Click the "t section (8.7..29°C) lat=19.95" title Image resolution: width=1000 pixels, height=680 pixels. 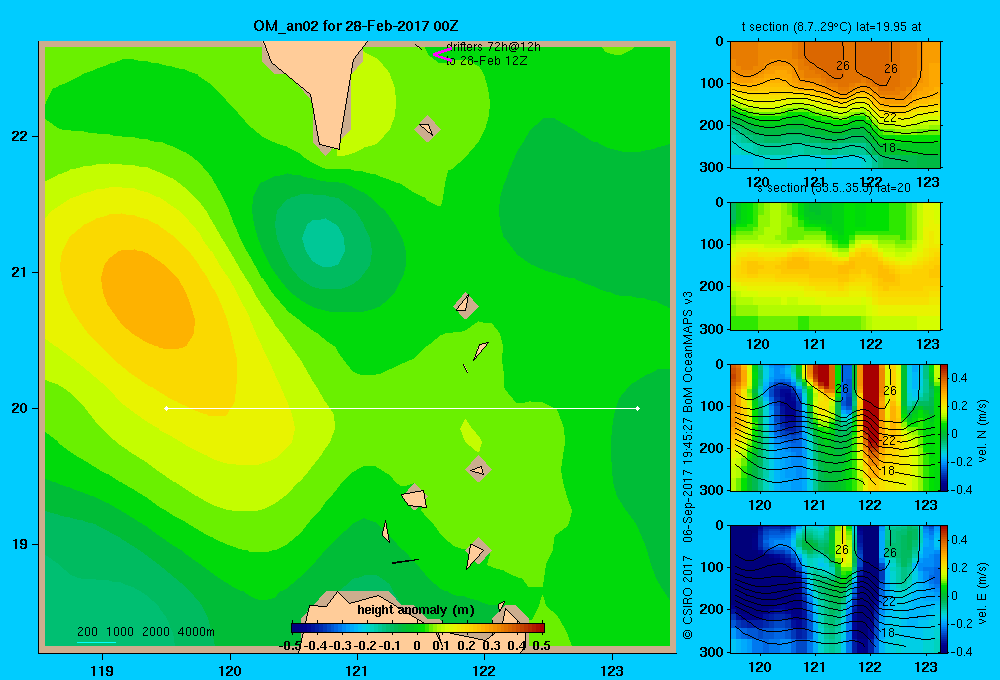pos(832,27)
